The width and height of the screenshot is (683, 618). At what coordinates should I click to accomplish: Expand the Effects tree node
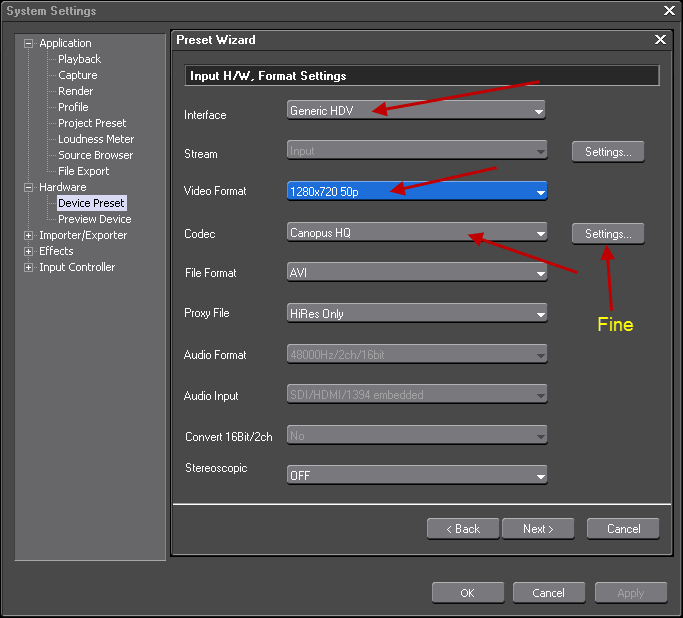coord(29,252)
